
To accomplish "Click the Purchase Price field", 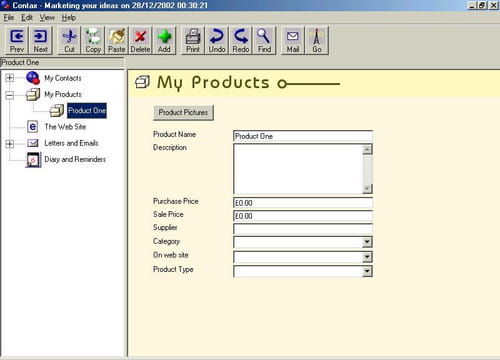I will [303, 203].
